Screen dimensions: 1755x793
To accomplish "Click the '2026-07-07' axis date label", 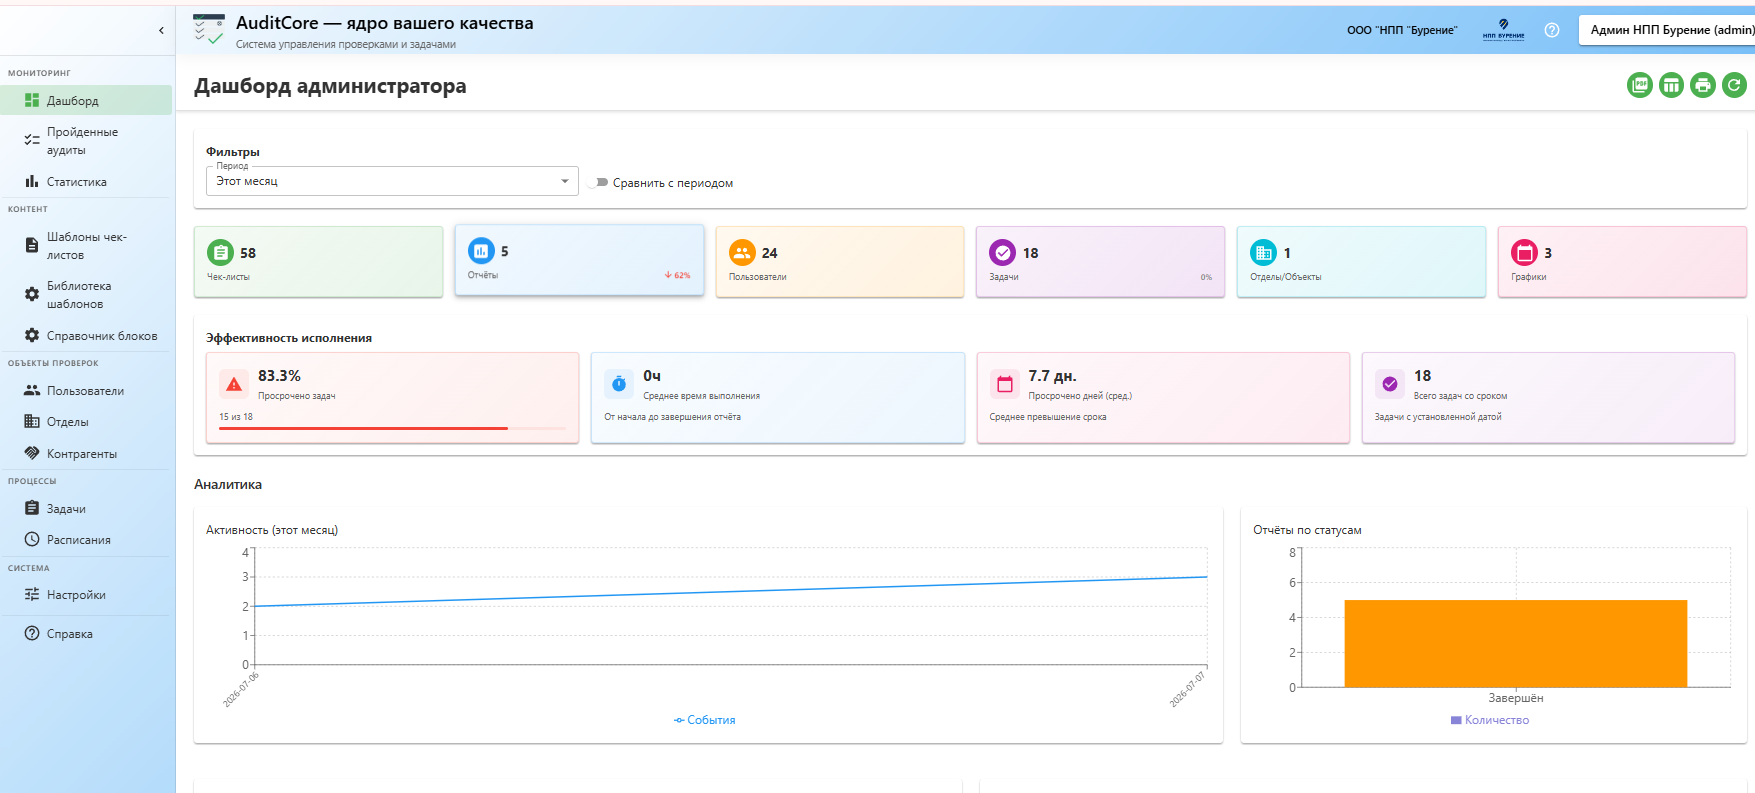I will pyautogui.click(x=1188, y=690).
